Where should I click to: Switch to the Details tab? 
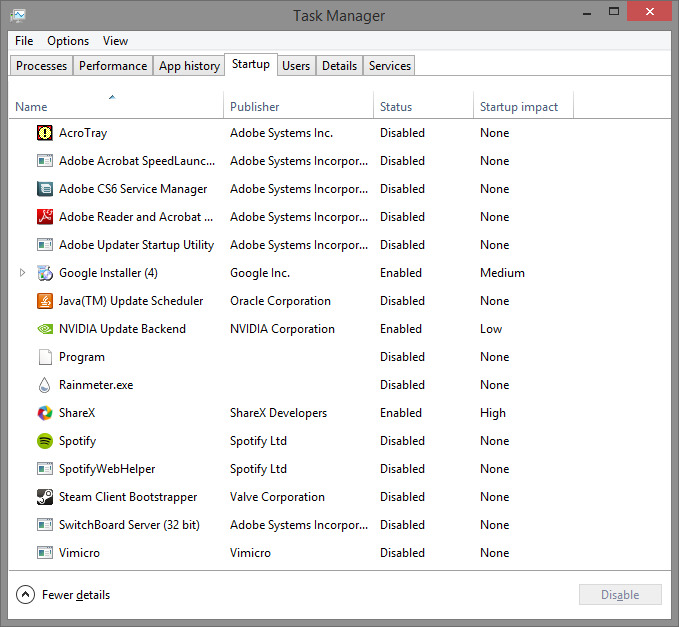[x=340, y=66]
